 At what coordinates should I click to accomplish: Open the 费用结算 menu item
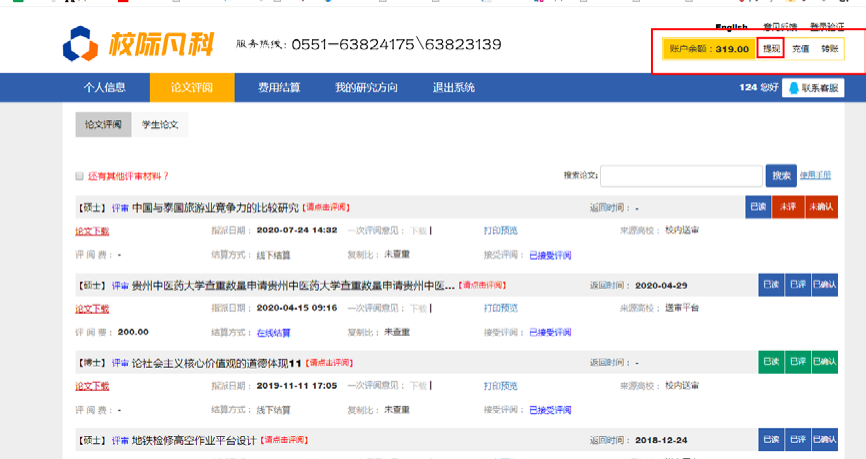pos(279,88)
